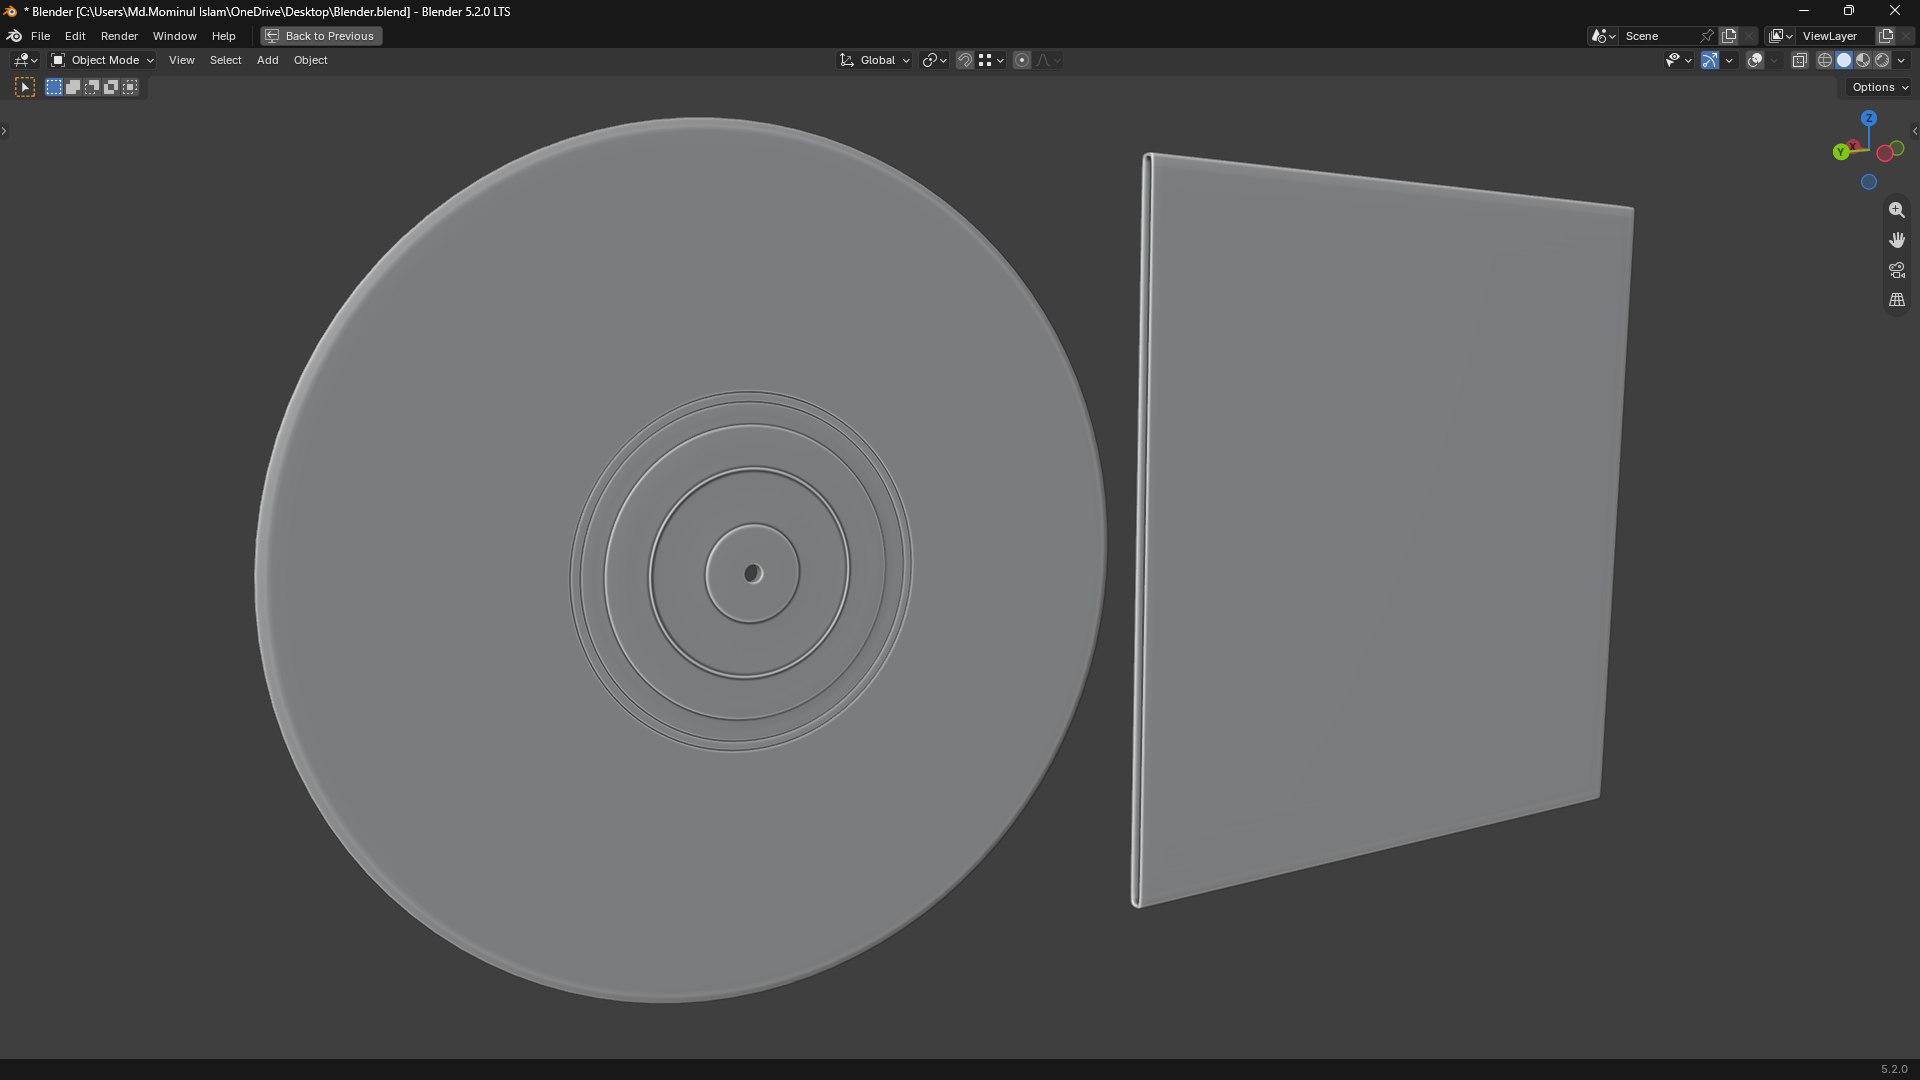Screen dimensions: 1920x1080
Task: Open the snapping options dropdown
Action: pos(992,61)
